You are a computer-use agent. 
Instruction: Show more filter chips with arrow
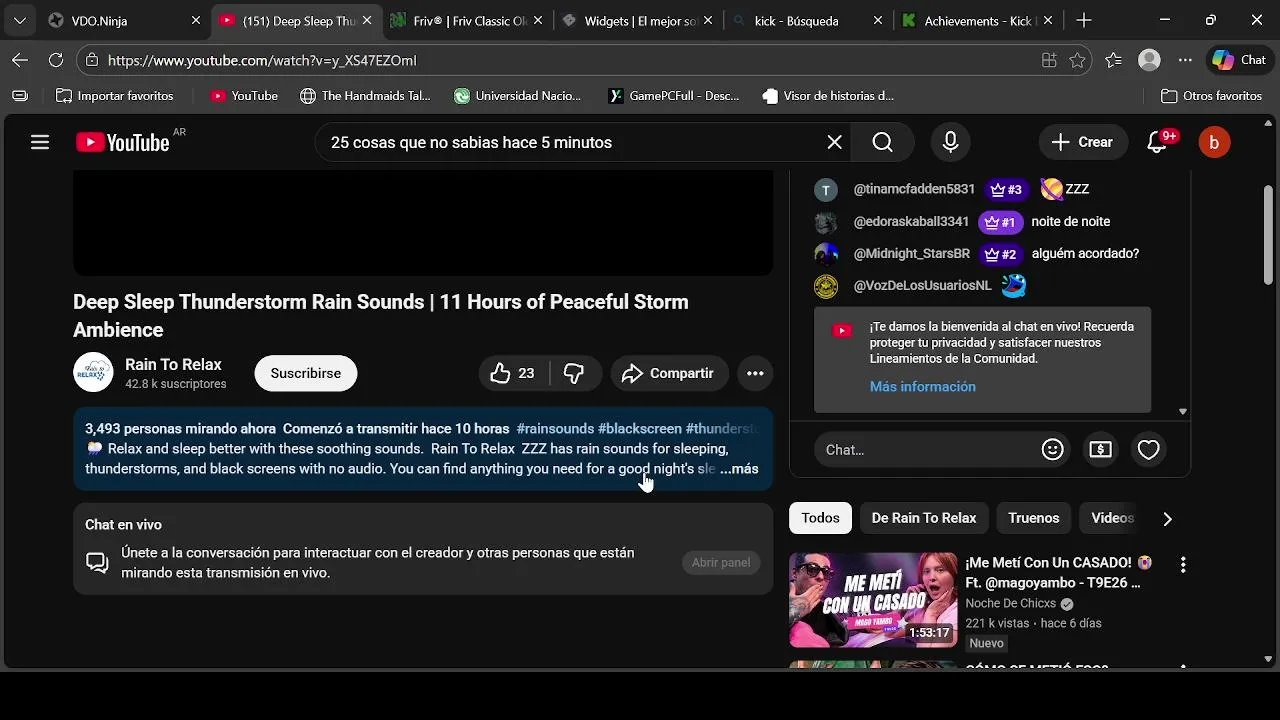click(1167, 518)
